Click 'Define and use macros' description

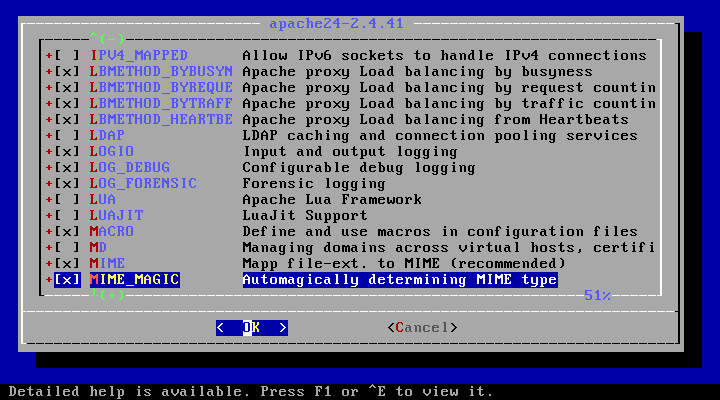[440, 232]
